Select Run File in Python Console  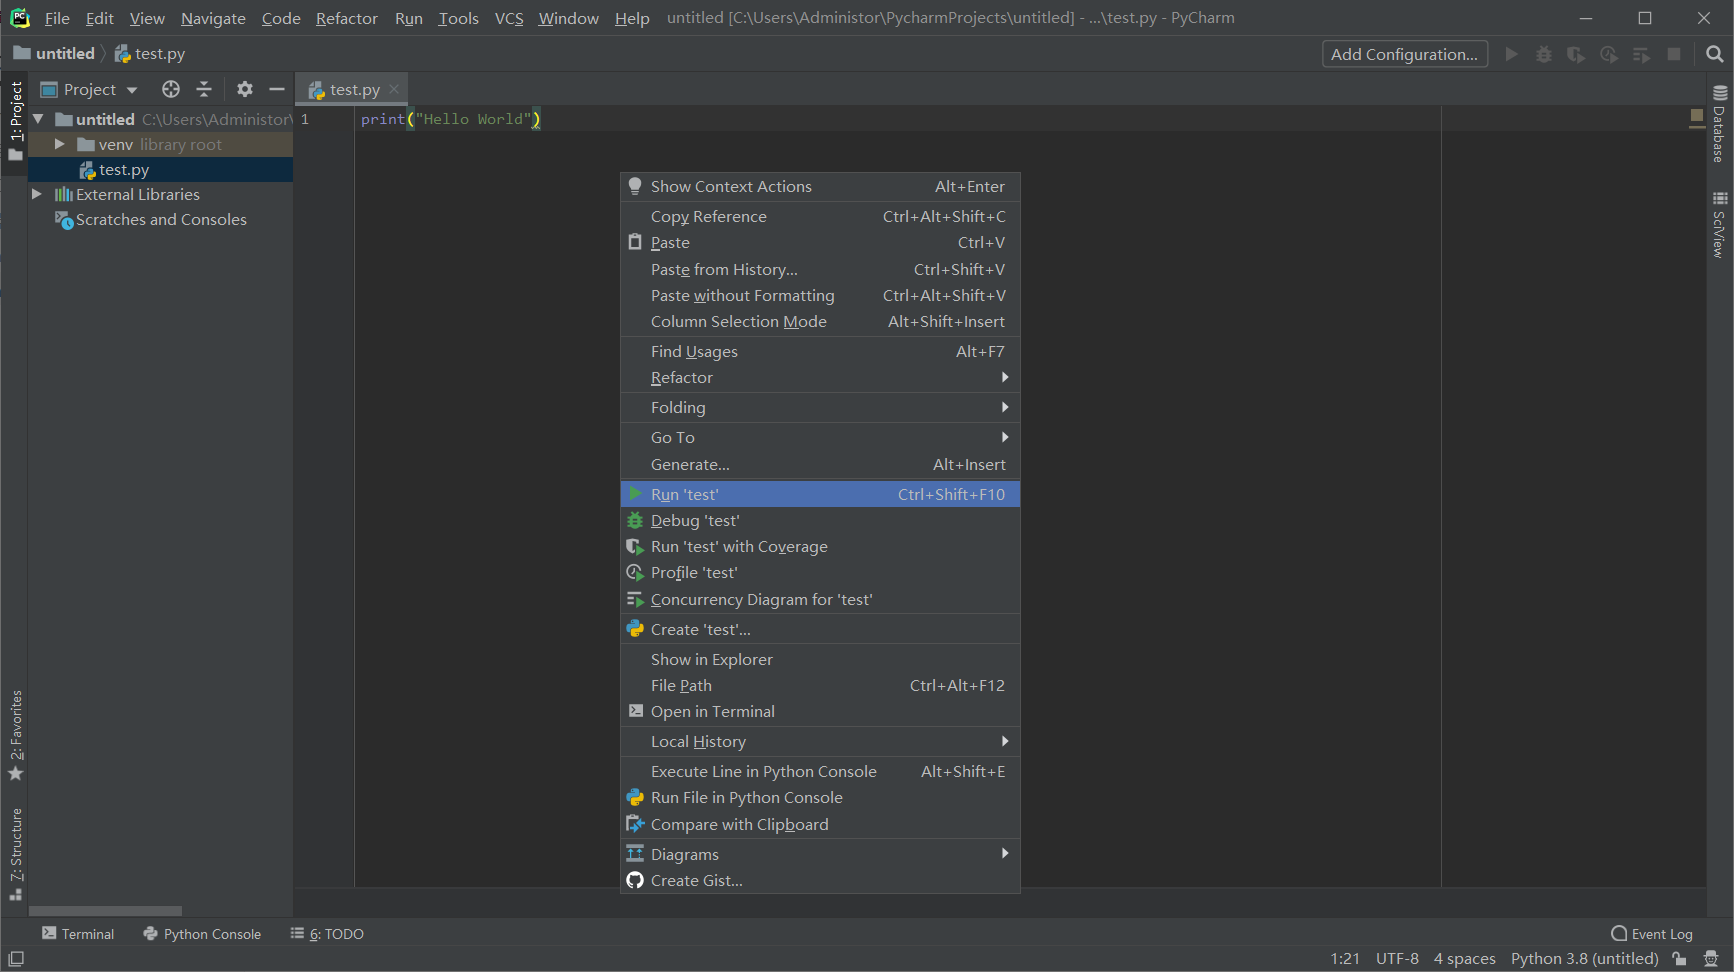[820, 797]
